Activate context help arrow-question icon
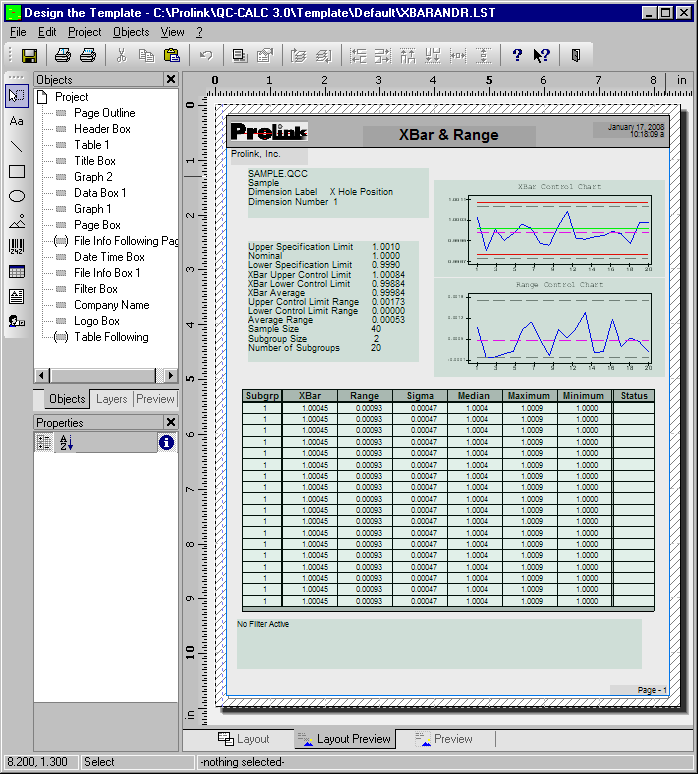This screenshot has width=698, height=774. tap(542, 55)
